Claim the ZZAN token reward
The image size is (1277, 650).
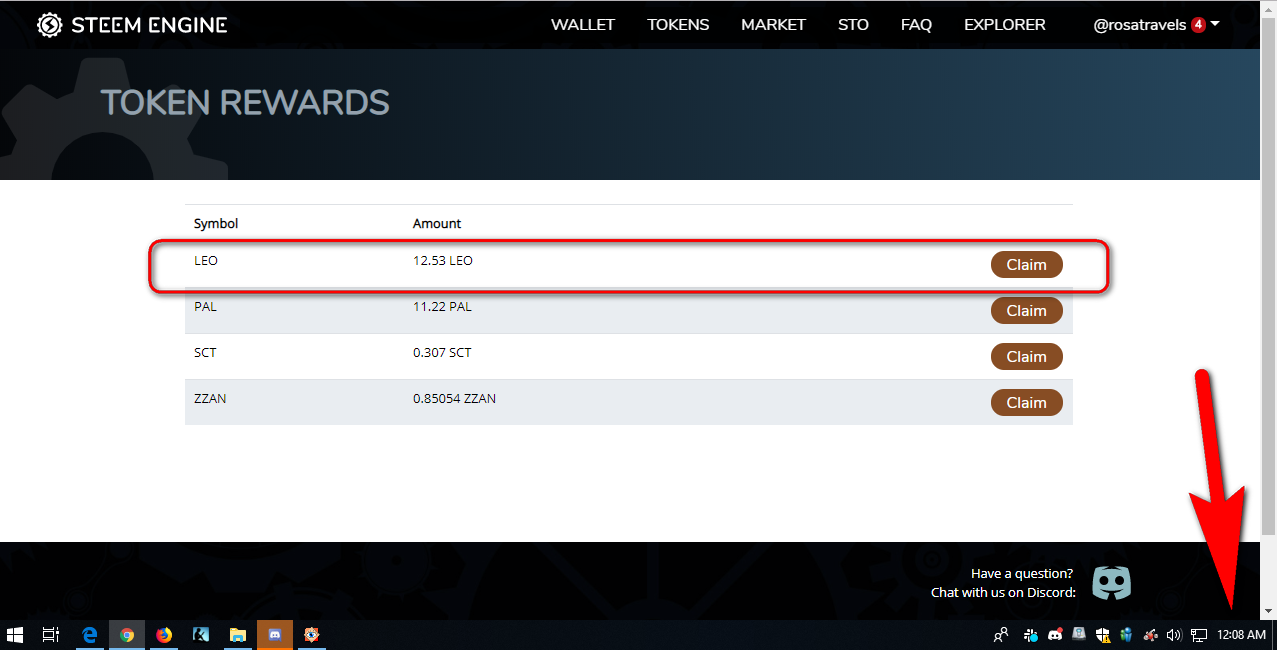coord(1026,403)
